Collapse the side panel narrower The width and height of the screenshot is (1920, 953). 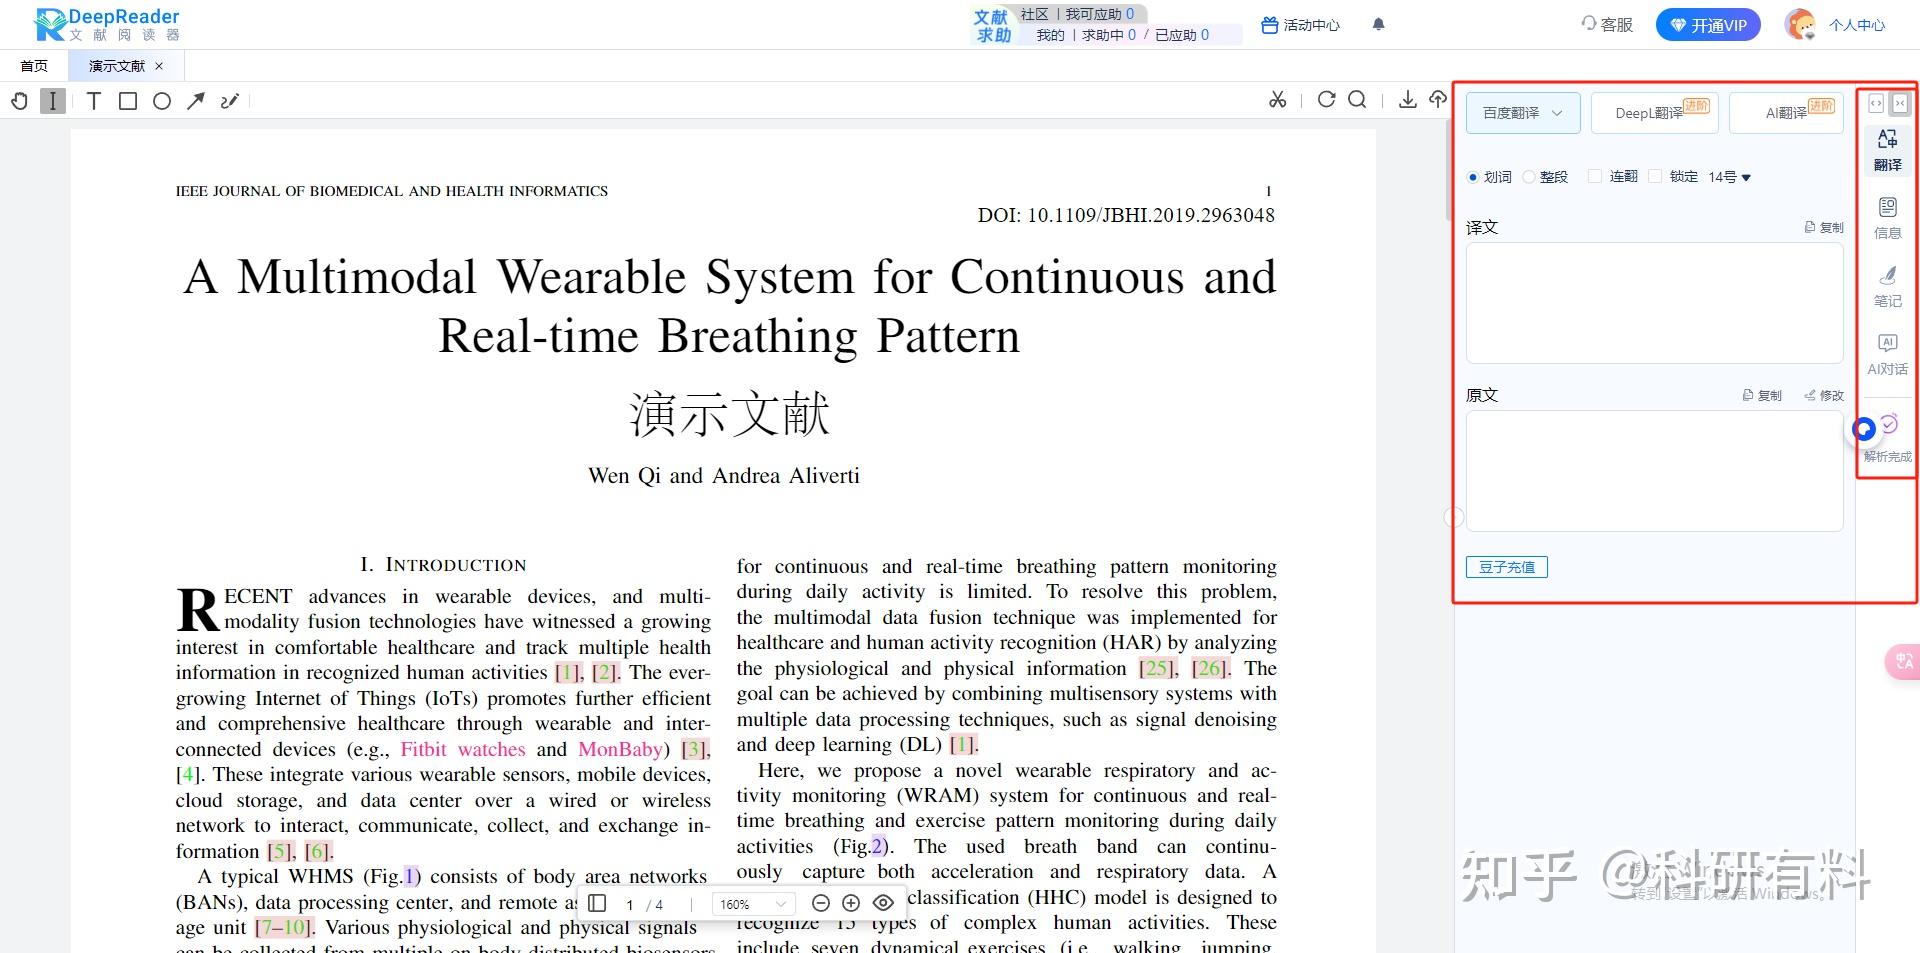(x=1899, y=104)
